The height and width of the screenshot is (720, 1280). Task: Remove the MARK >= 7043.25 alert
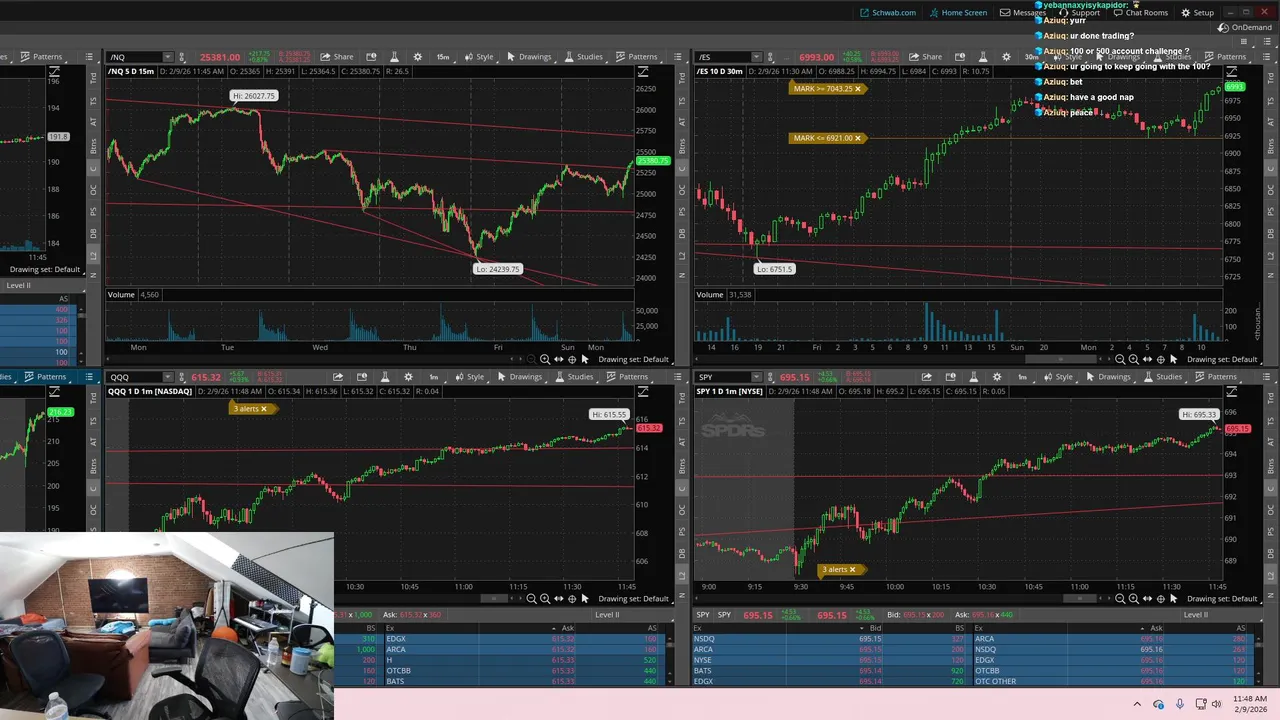coord(858,88)
